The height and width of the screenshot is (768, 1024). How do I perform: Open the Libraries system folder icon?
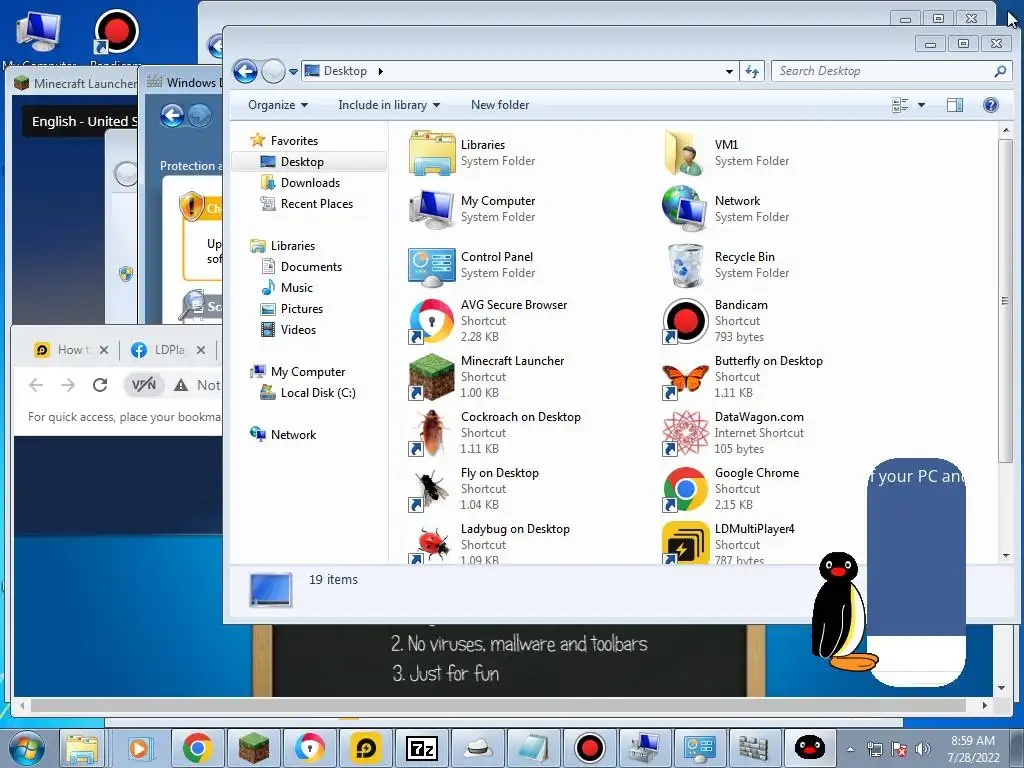click(432, 153)
